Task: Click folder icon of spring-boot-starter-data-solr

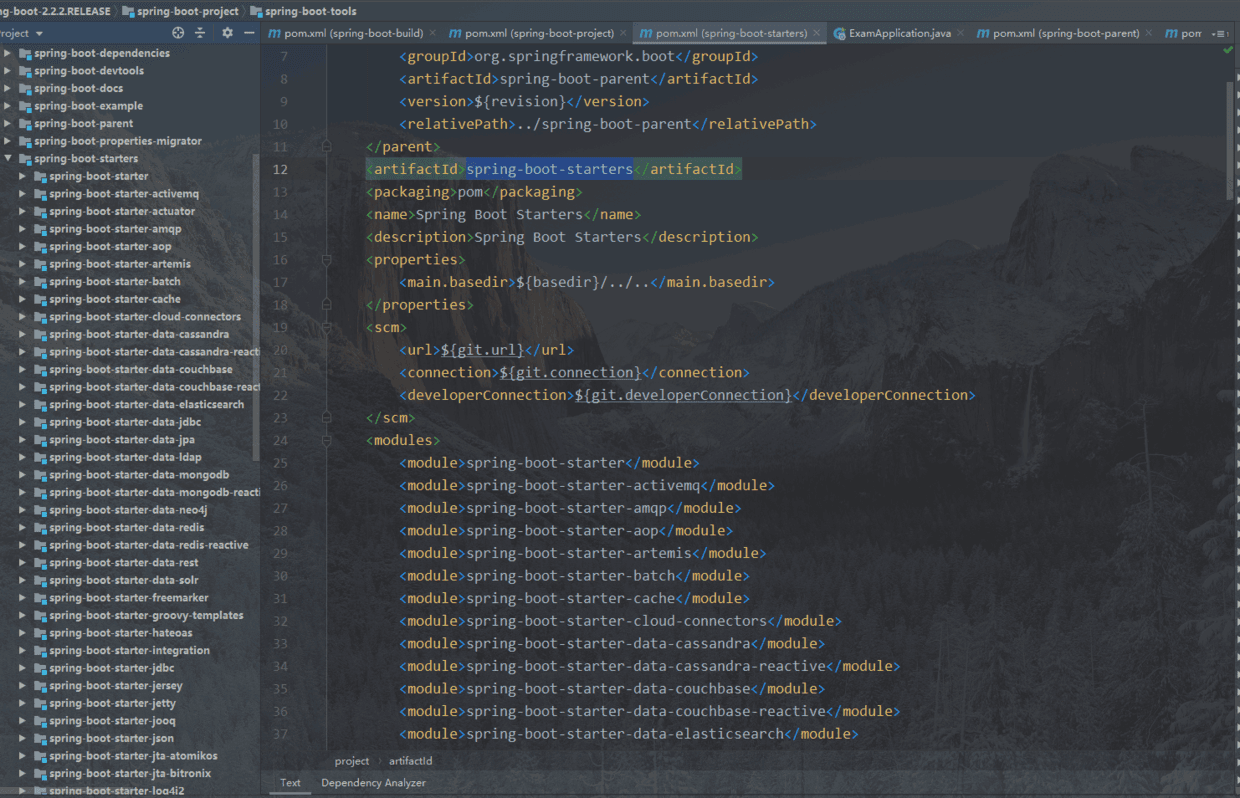Action: click(x=40, y=580)
